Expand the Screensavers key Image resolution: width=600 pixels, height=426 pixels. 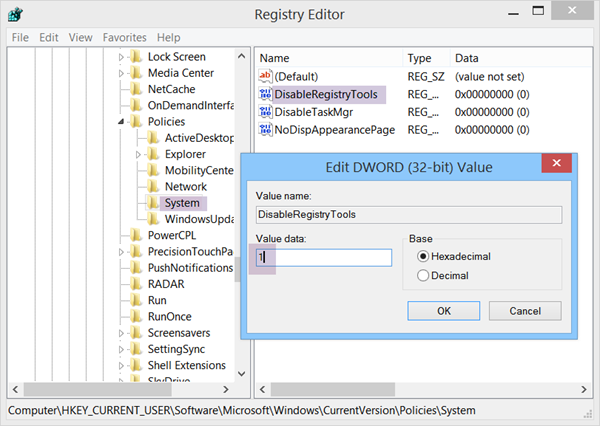(x=121, y=333)
